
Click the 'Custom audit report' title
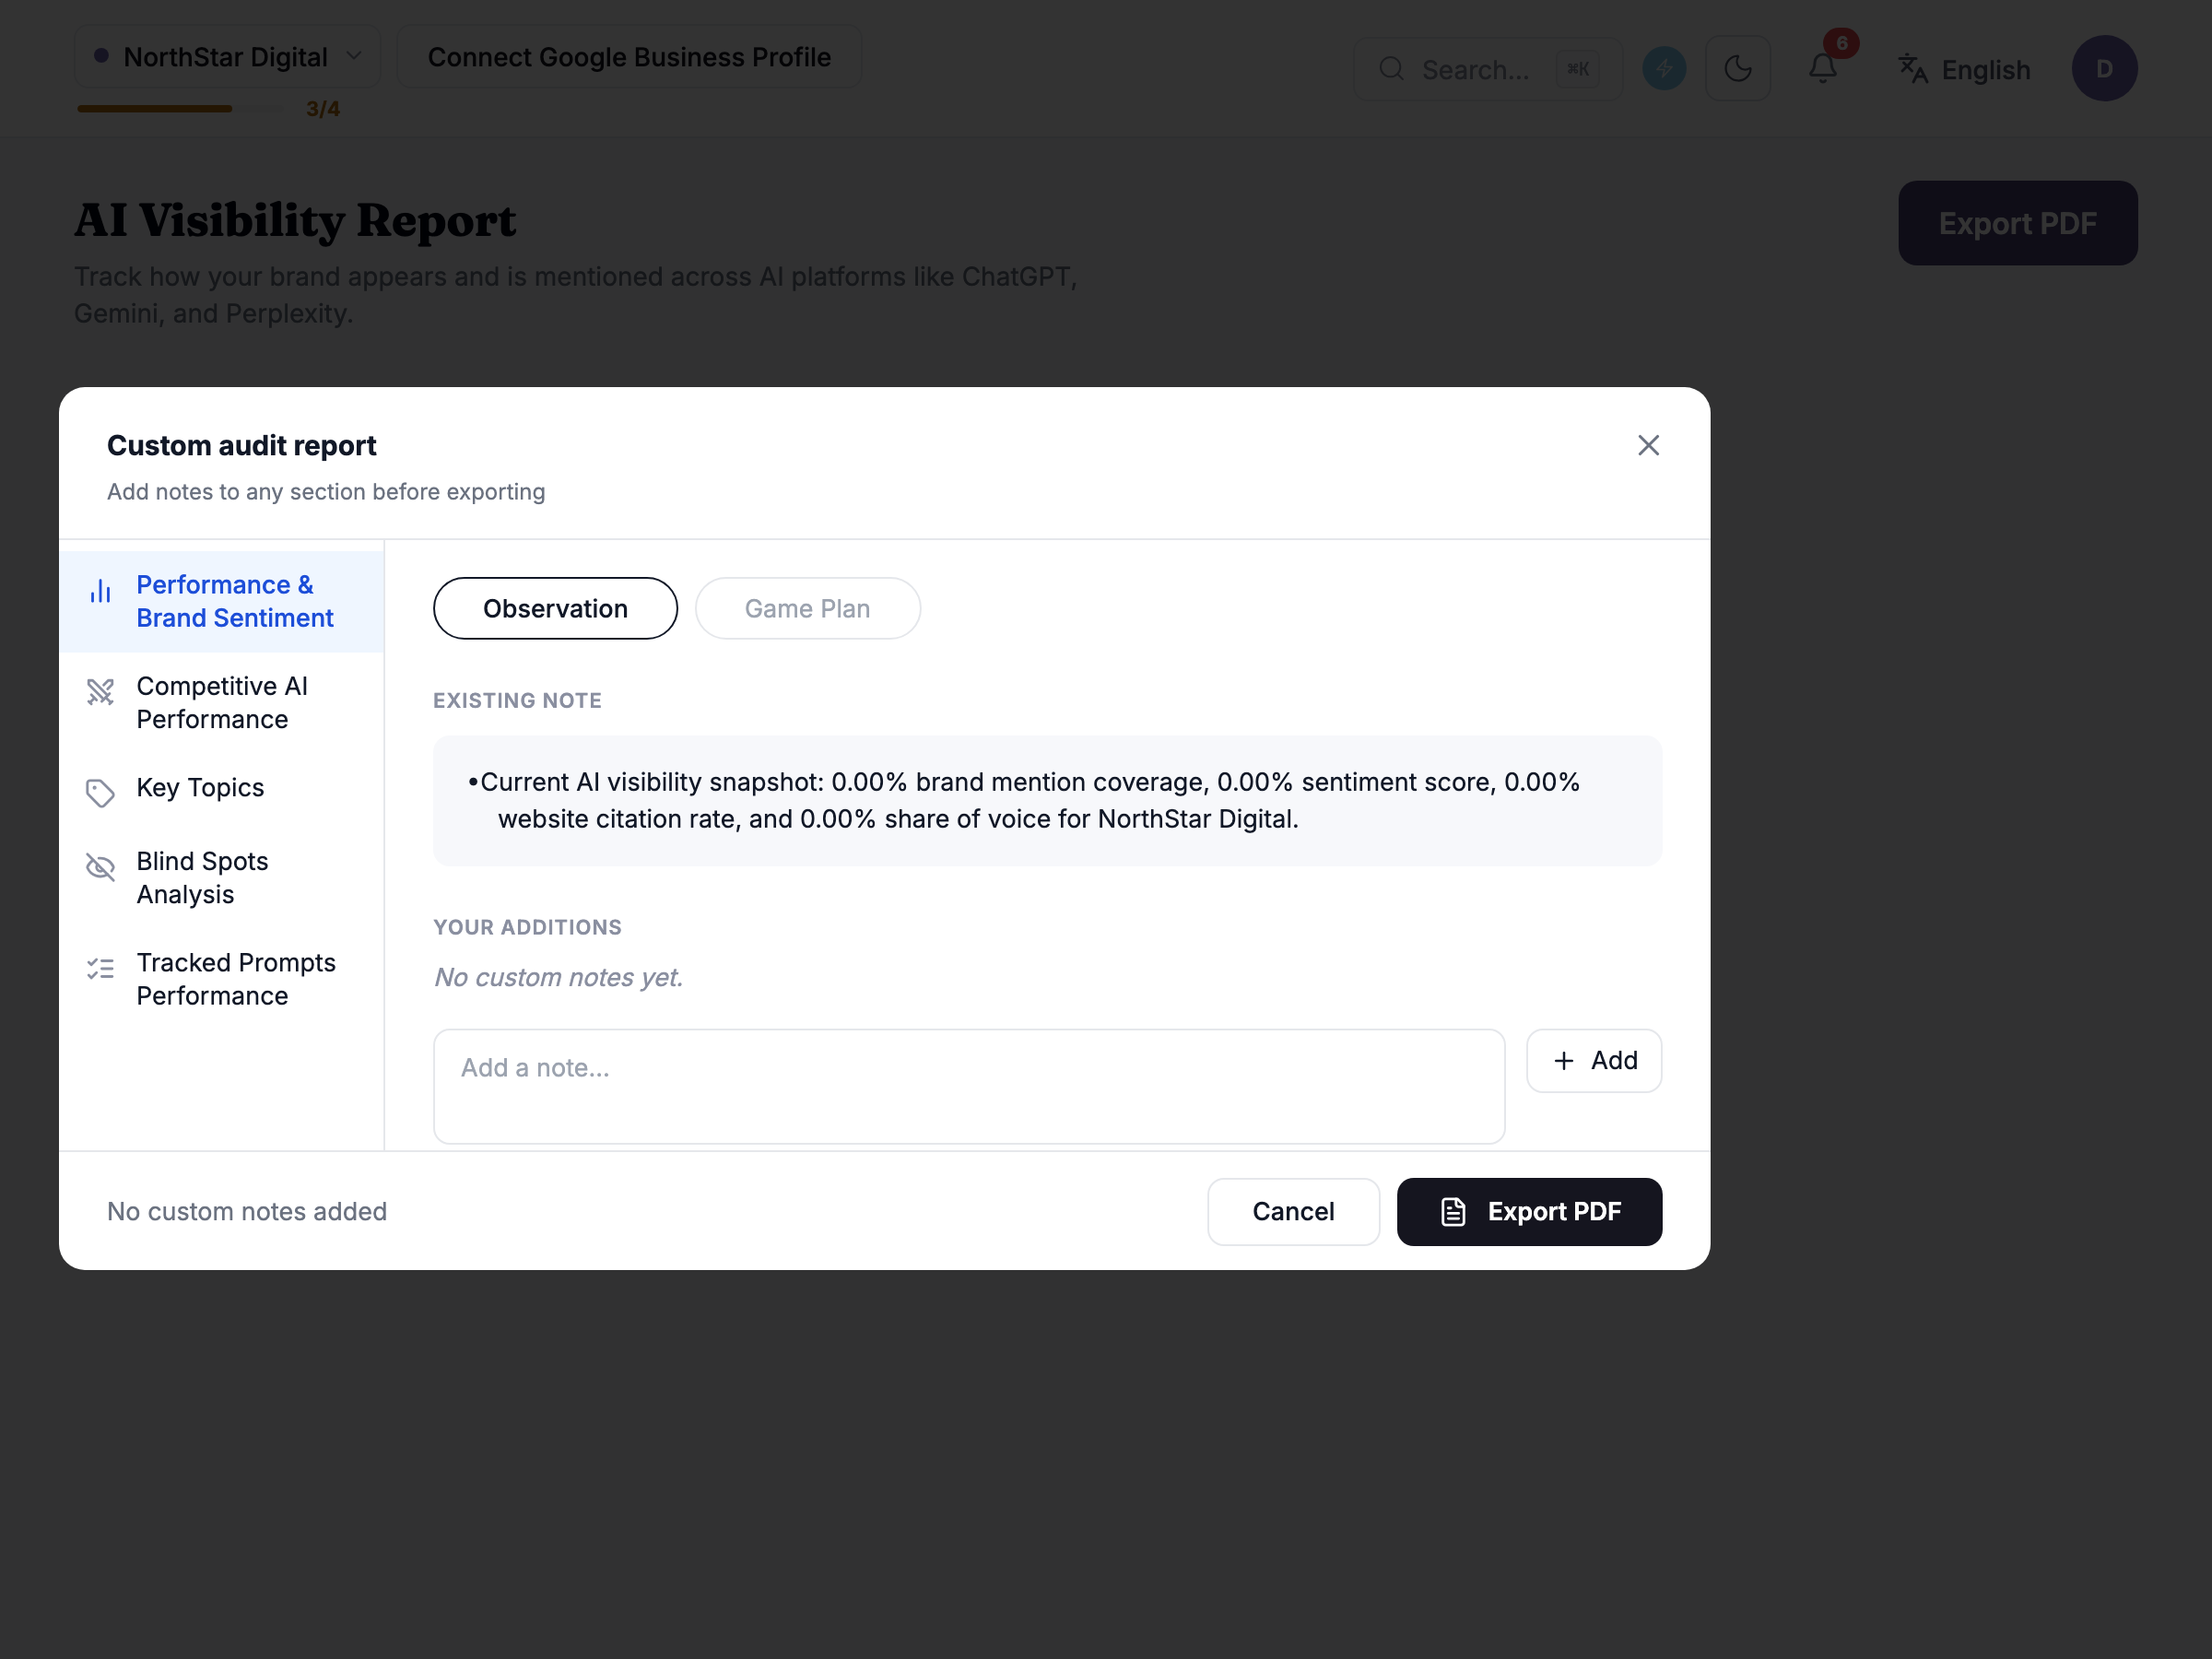pyautogui.click(x=242, y=445)
